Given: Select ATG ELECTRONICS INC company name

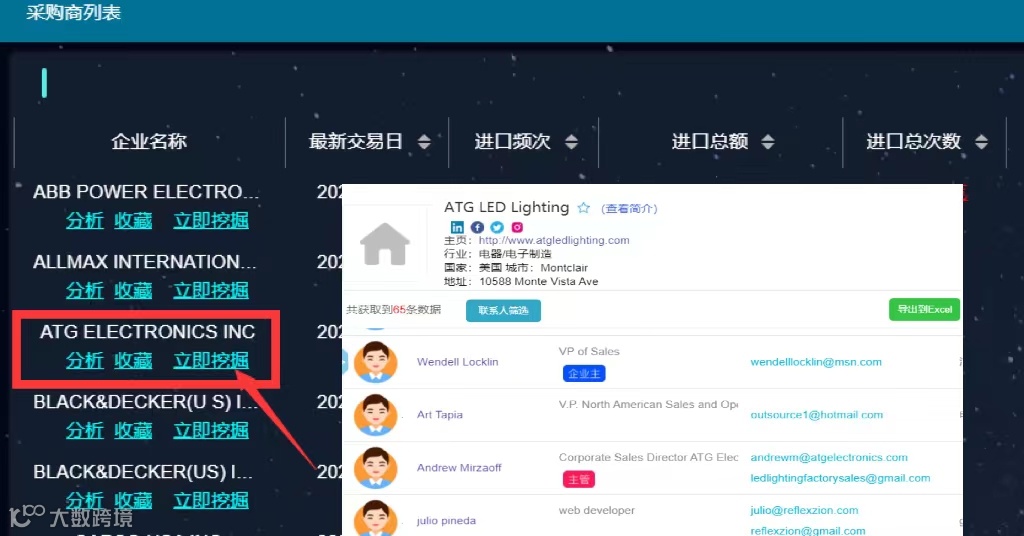Looking at the screenshot, I should (148, 332).
